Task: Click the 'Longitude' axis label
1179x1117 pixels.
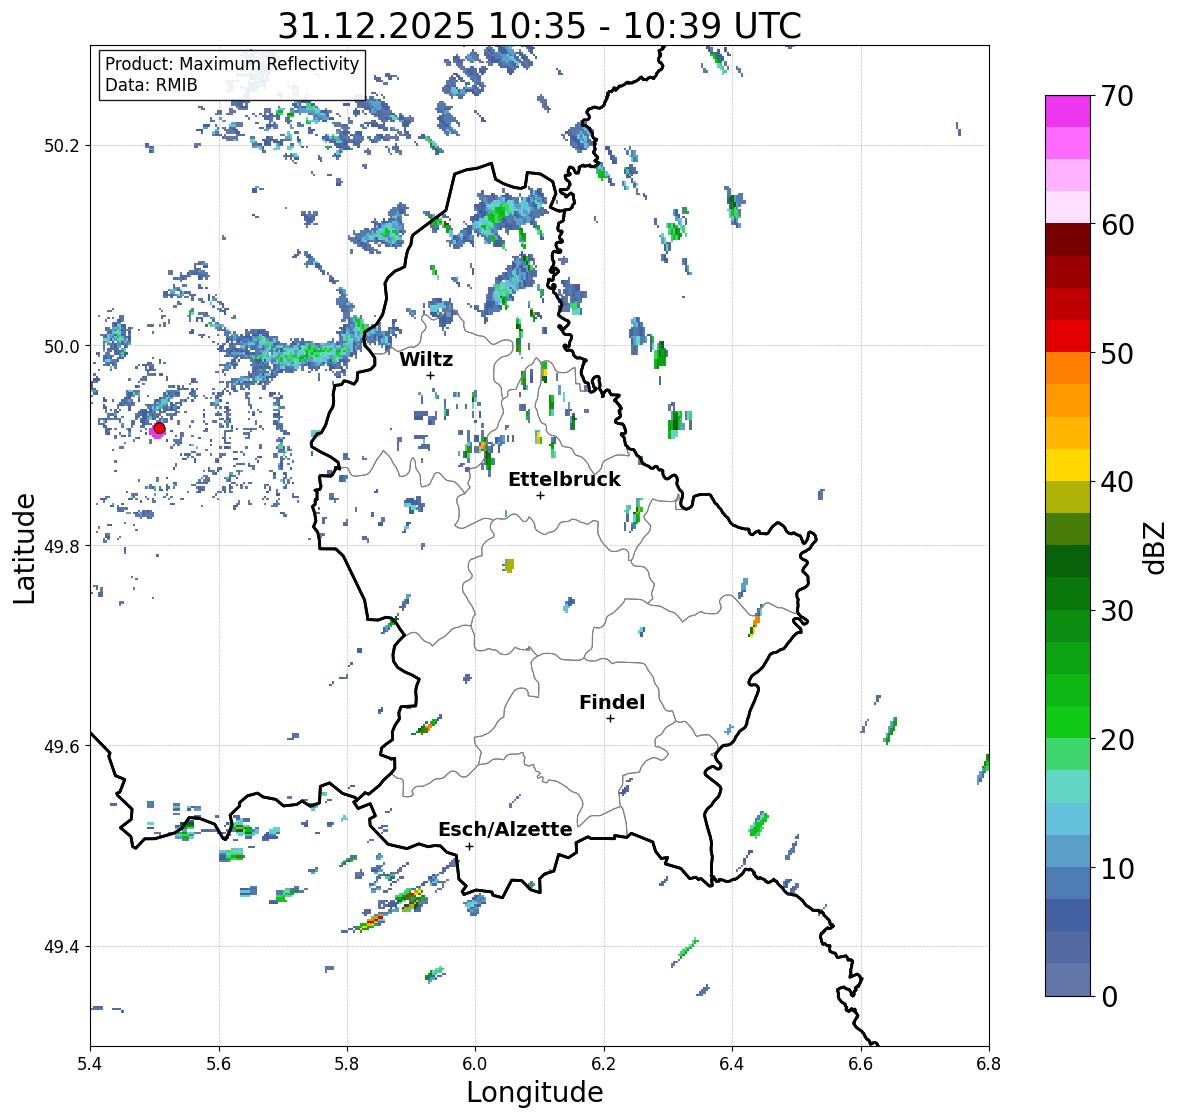Action: pyautogui.click(x=535, y=1092)
